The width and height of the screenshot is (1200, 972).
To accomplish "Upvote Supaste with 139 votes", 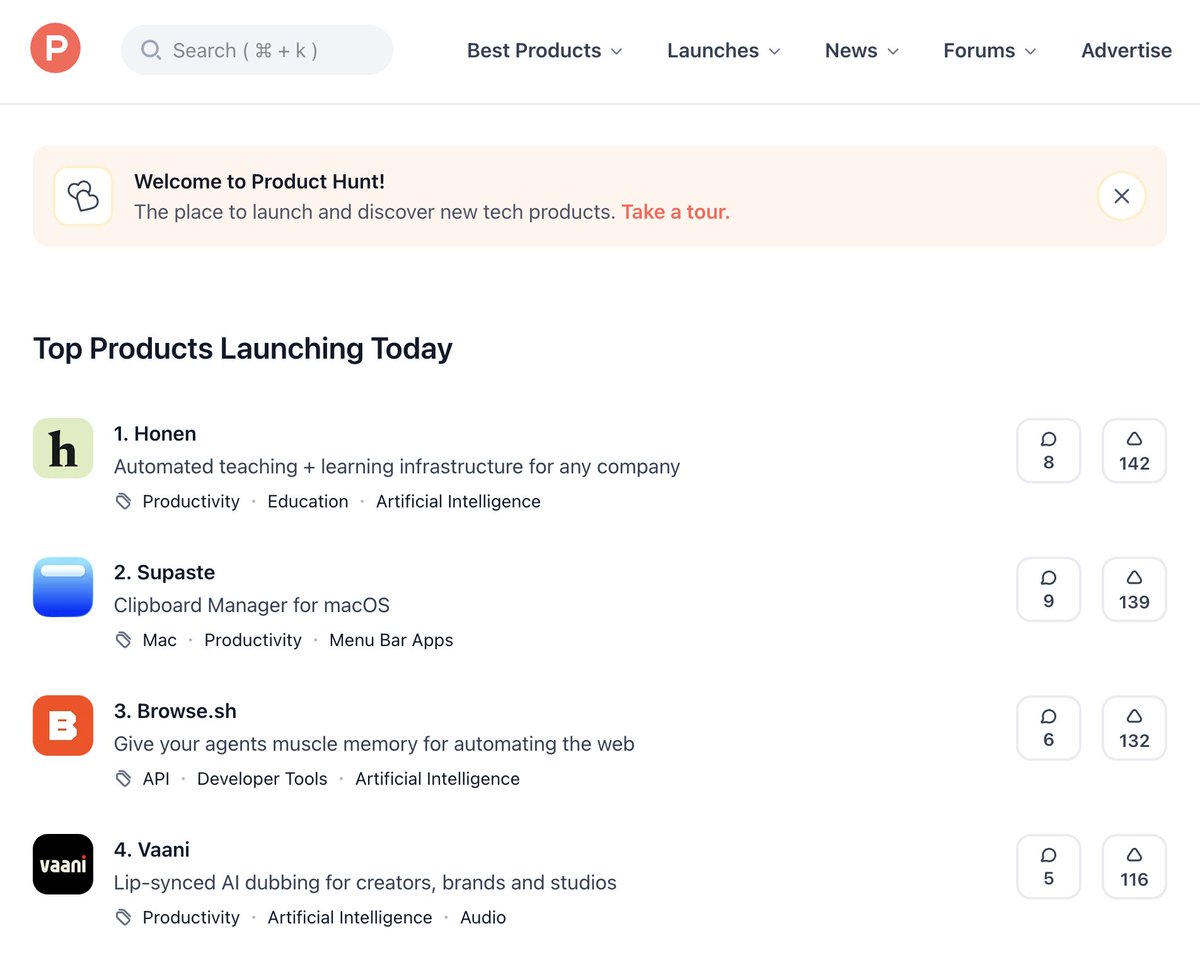I will [1134, 590].
